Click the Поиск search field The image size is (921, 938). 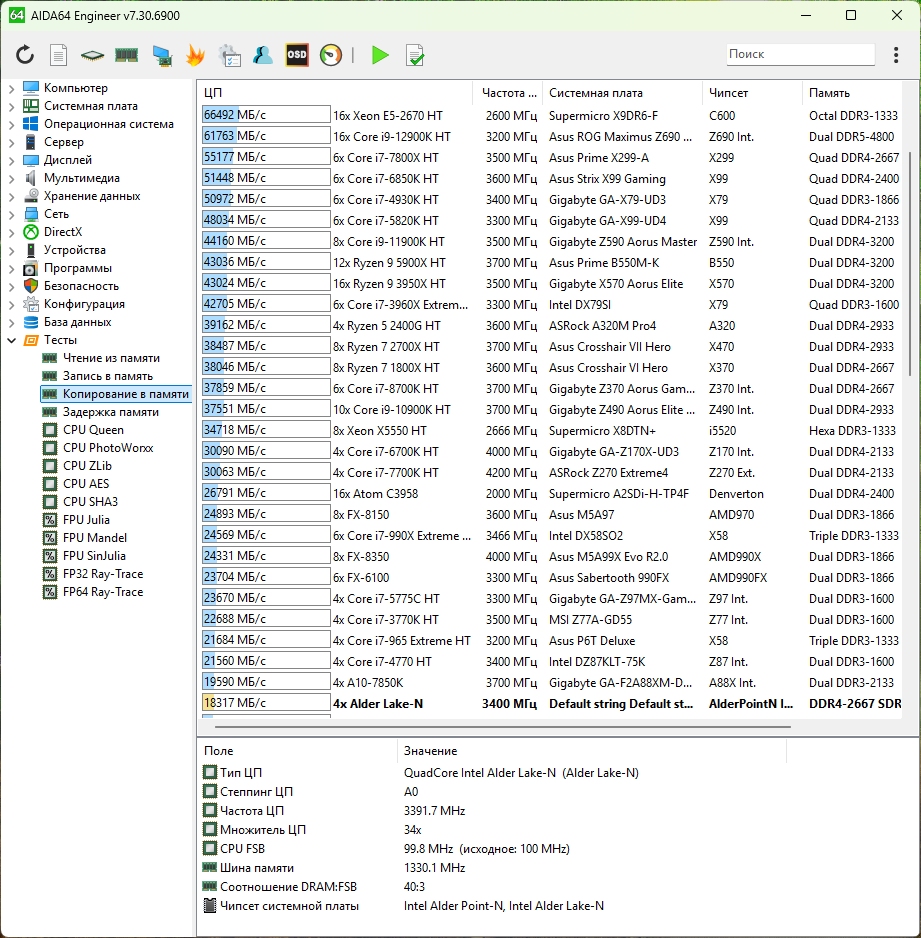click(799, 54)
